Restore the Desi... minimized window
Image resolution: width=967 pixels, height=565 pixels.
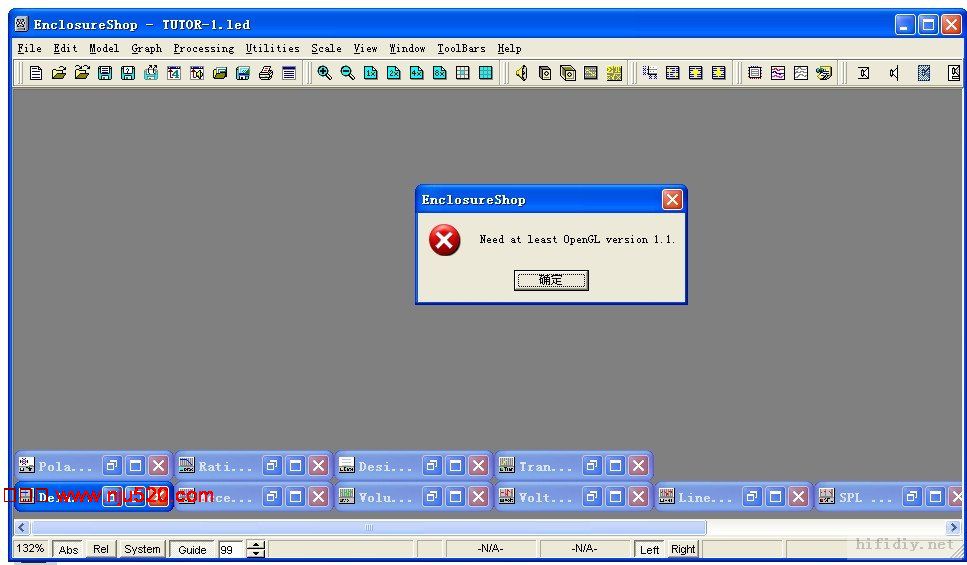[x=432, y=465]
